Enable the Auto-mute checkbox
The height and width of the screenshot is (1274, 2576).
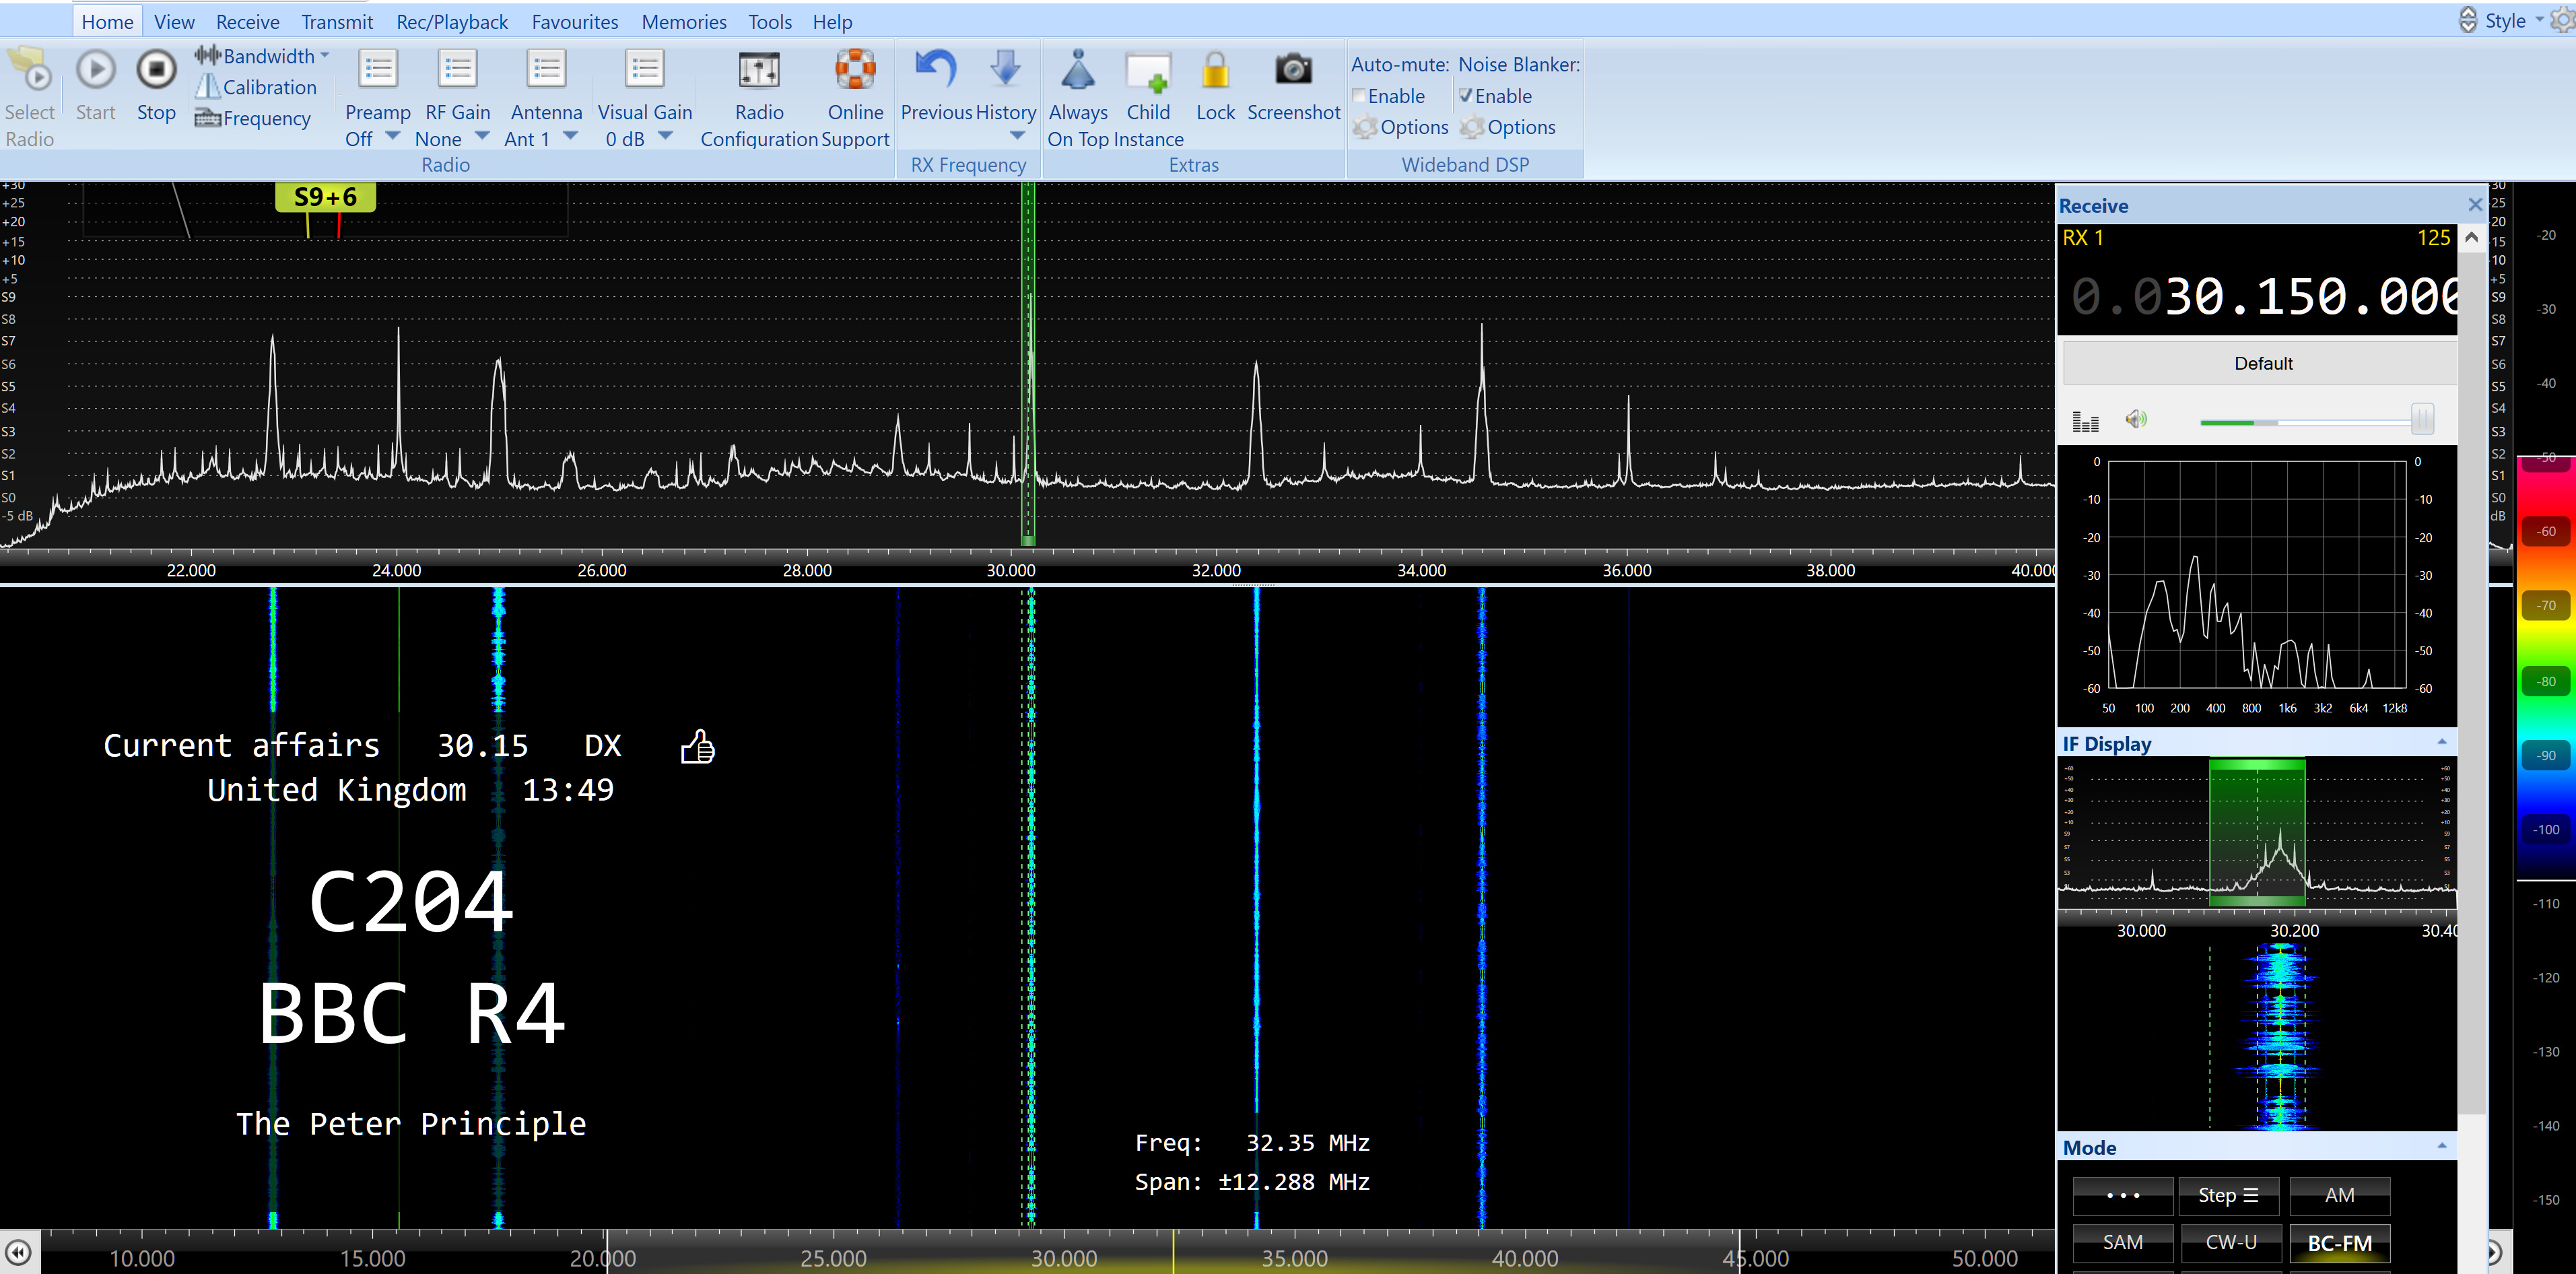click(1360, 96)
